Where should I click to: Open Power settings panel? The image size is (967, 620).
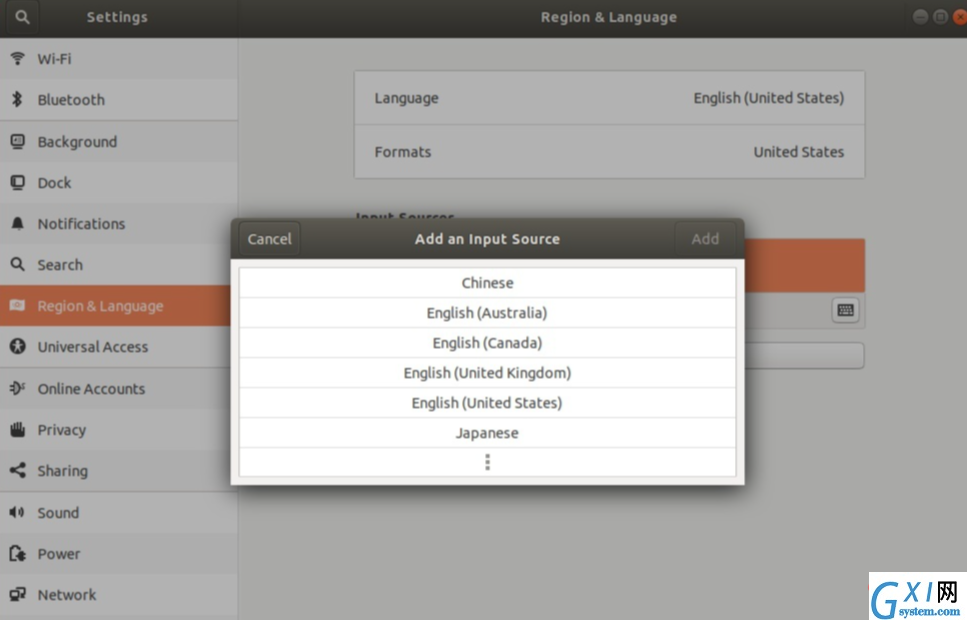tap(118, 553)
